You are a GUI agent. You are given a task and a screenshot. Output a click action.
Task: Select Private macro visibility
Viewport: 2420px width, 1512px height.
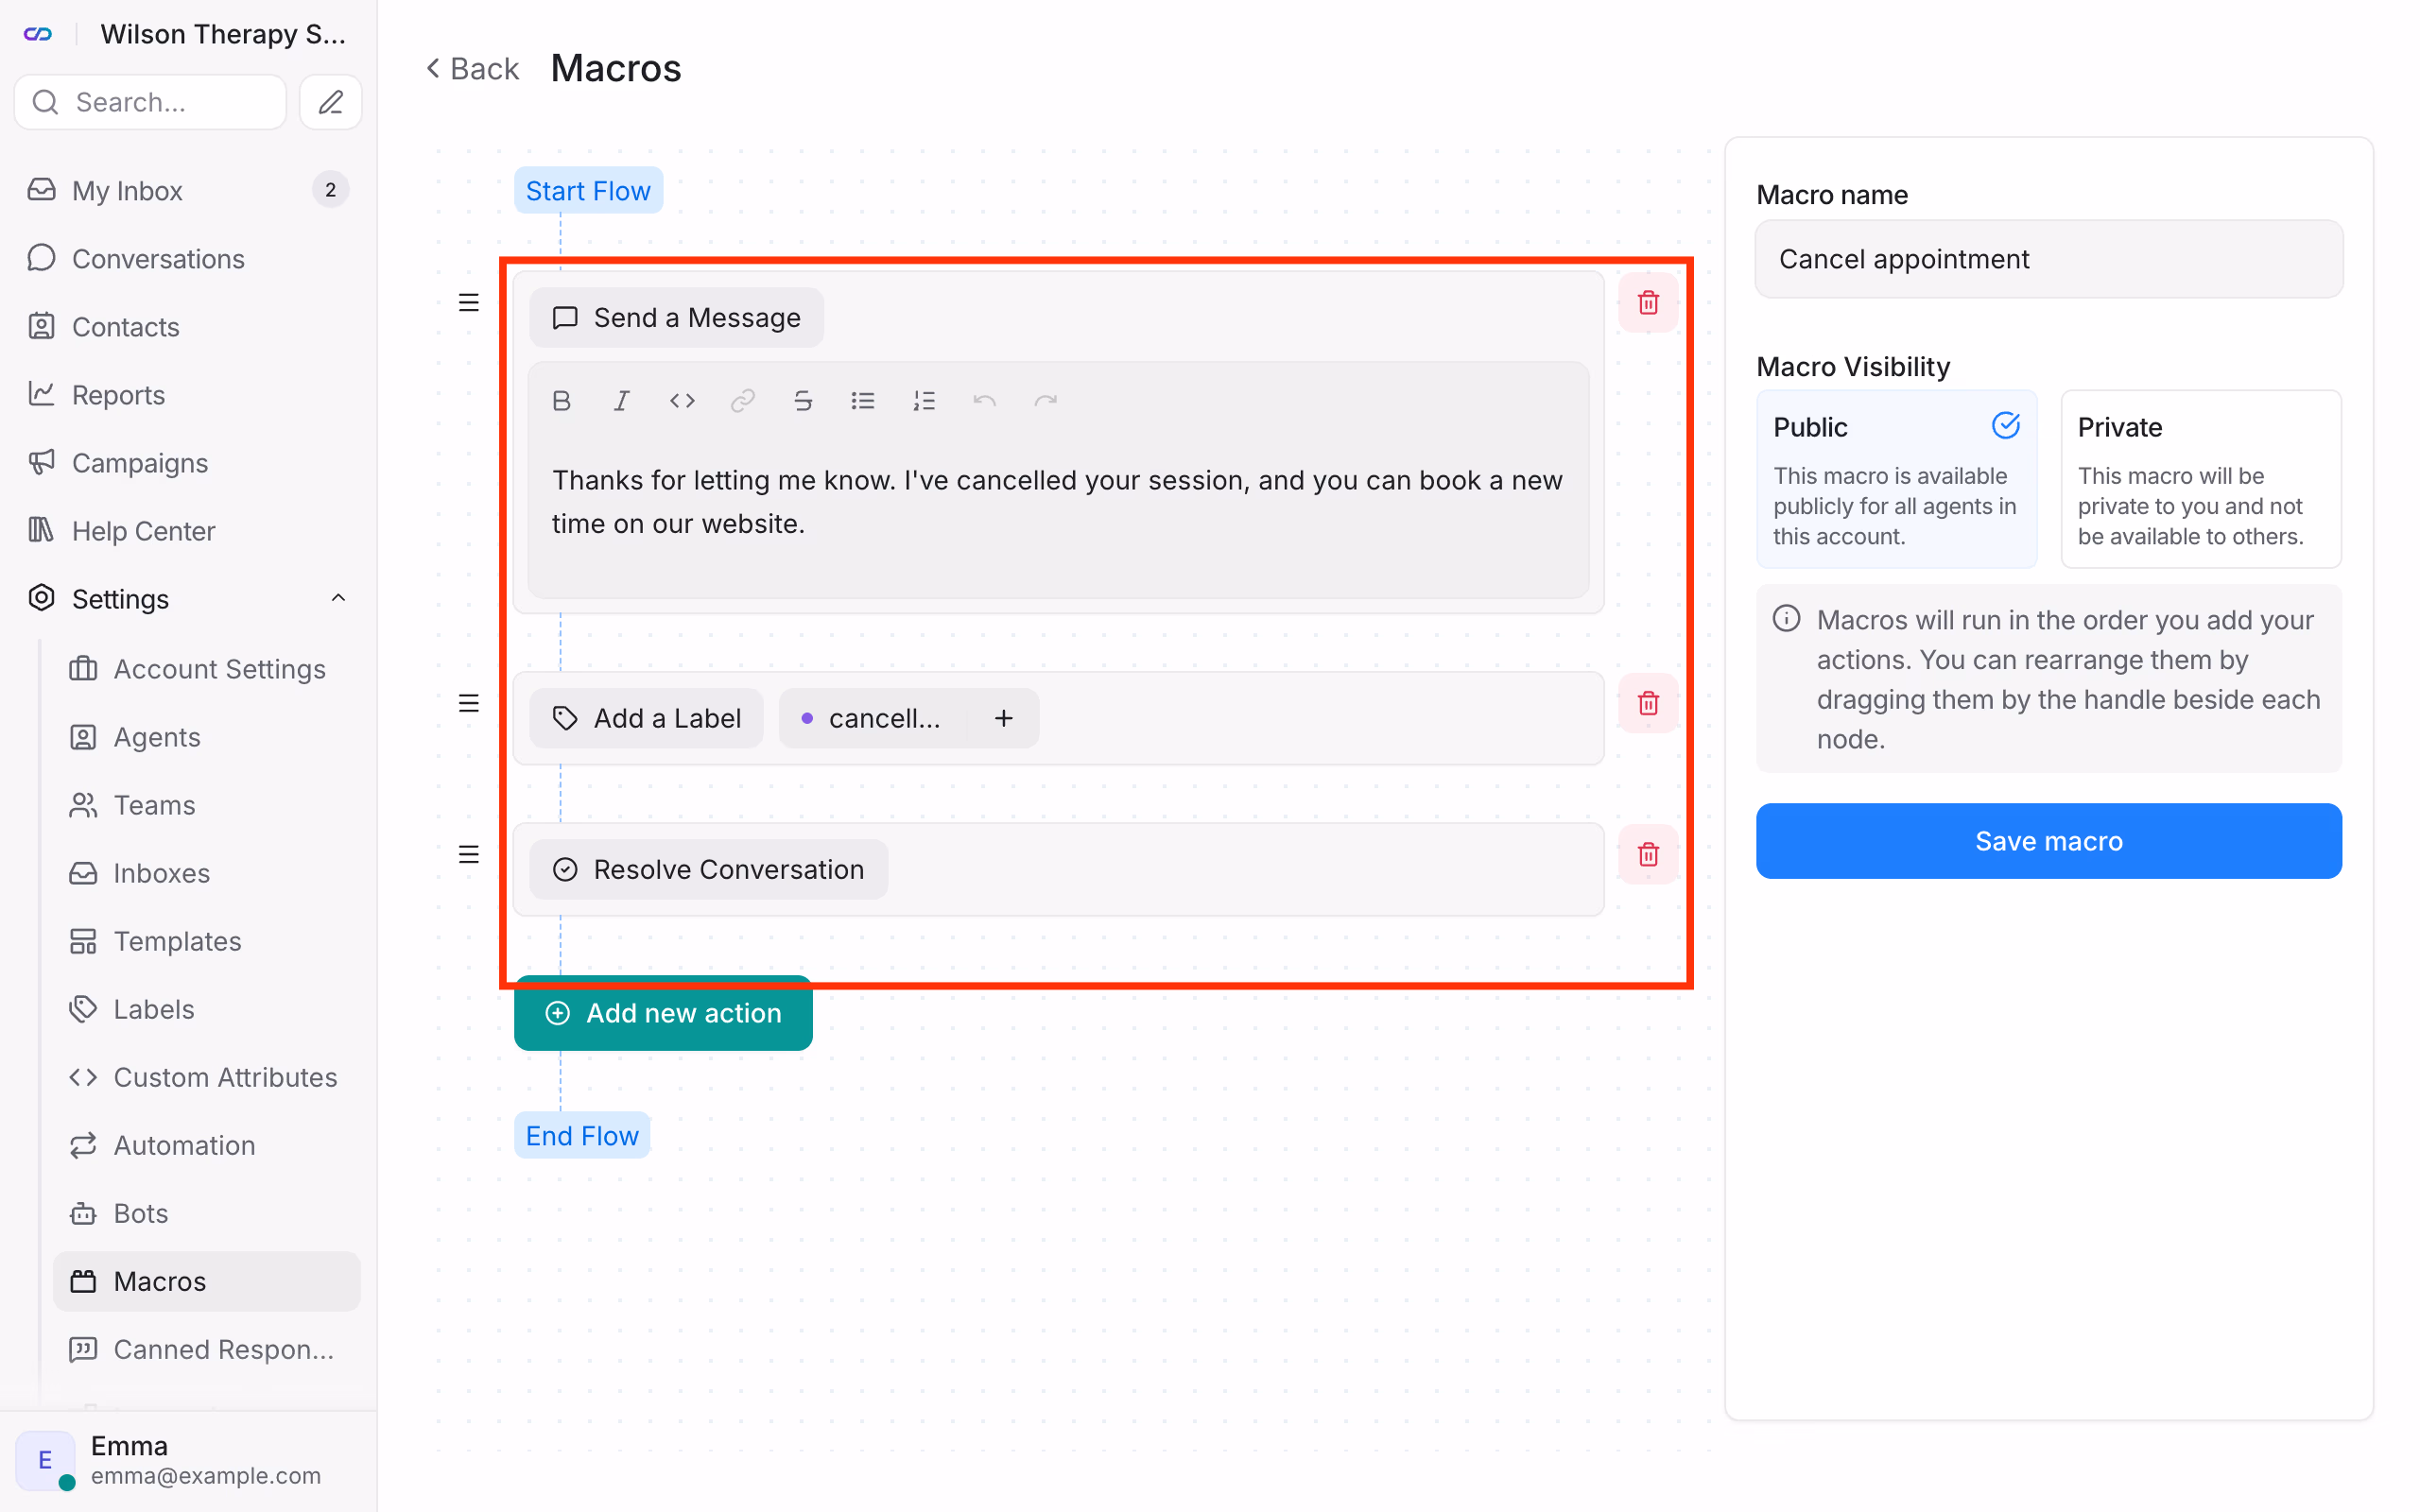coord(2201,479)
